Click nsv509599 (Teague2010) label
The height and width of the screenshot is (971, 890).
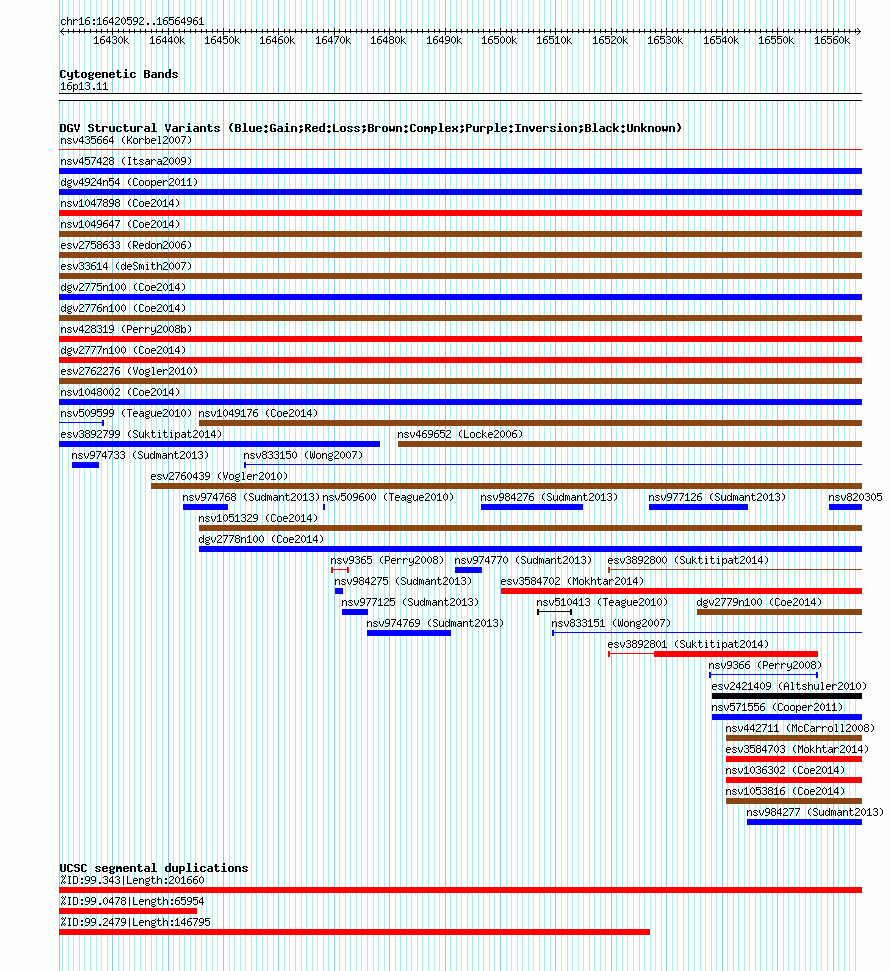coord(126,414)
